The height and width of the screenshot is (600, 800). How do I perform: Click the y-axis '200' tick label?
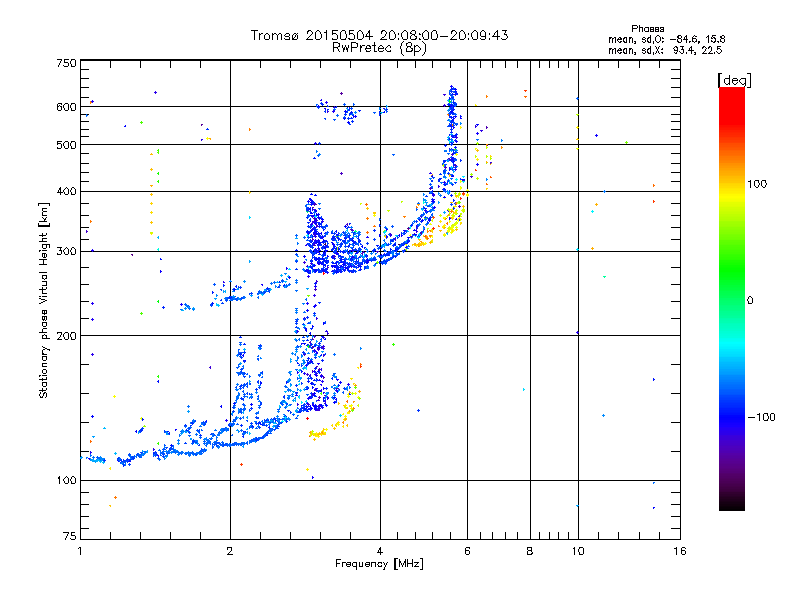point(66,336)
